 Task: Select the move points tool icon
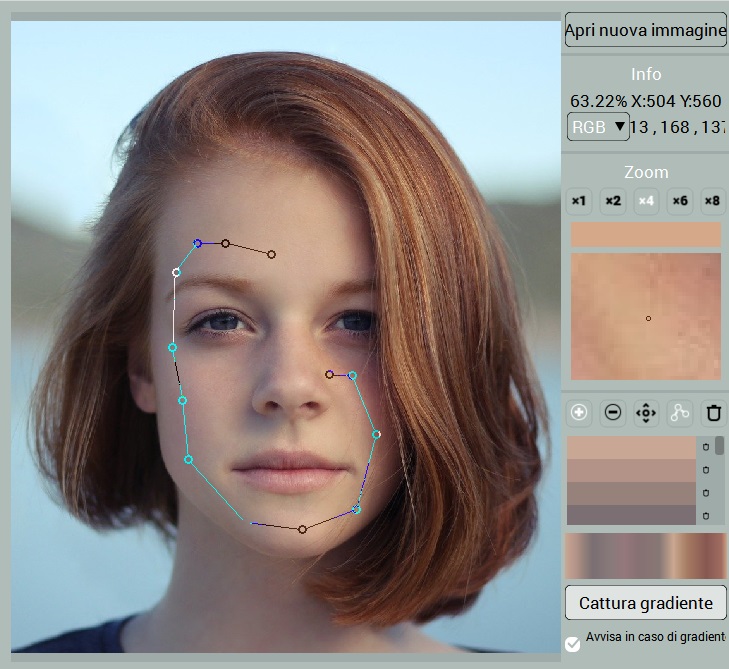646,413
